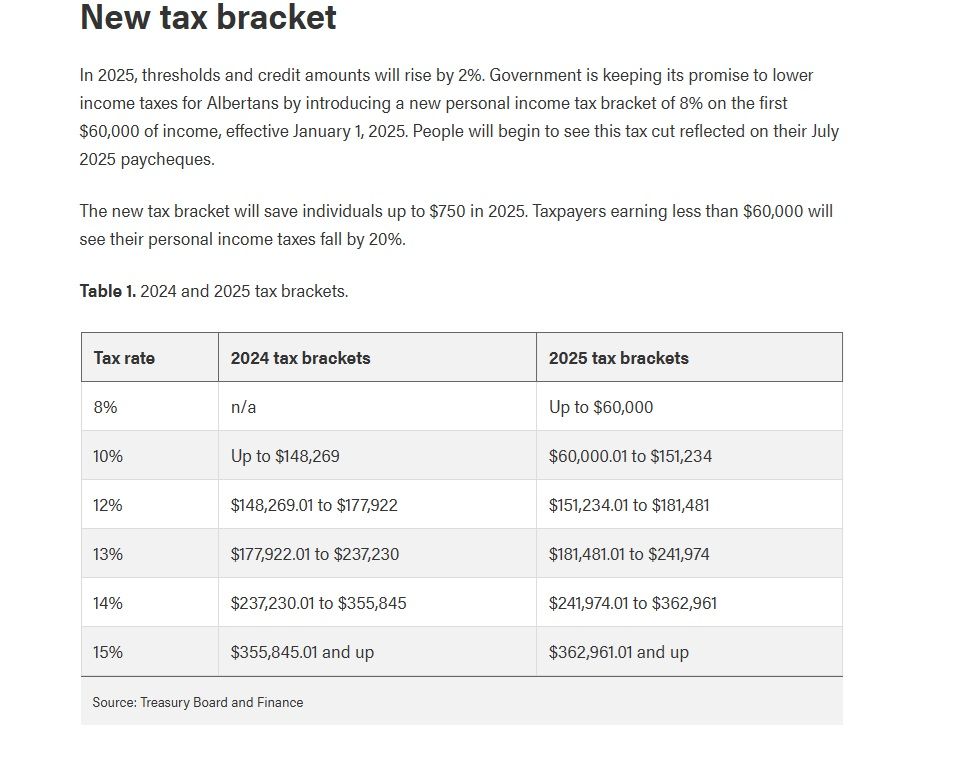Click the "Table 1." caption label
The image size is (979, 780).
(x=107, y=292)
